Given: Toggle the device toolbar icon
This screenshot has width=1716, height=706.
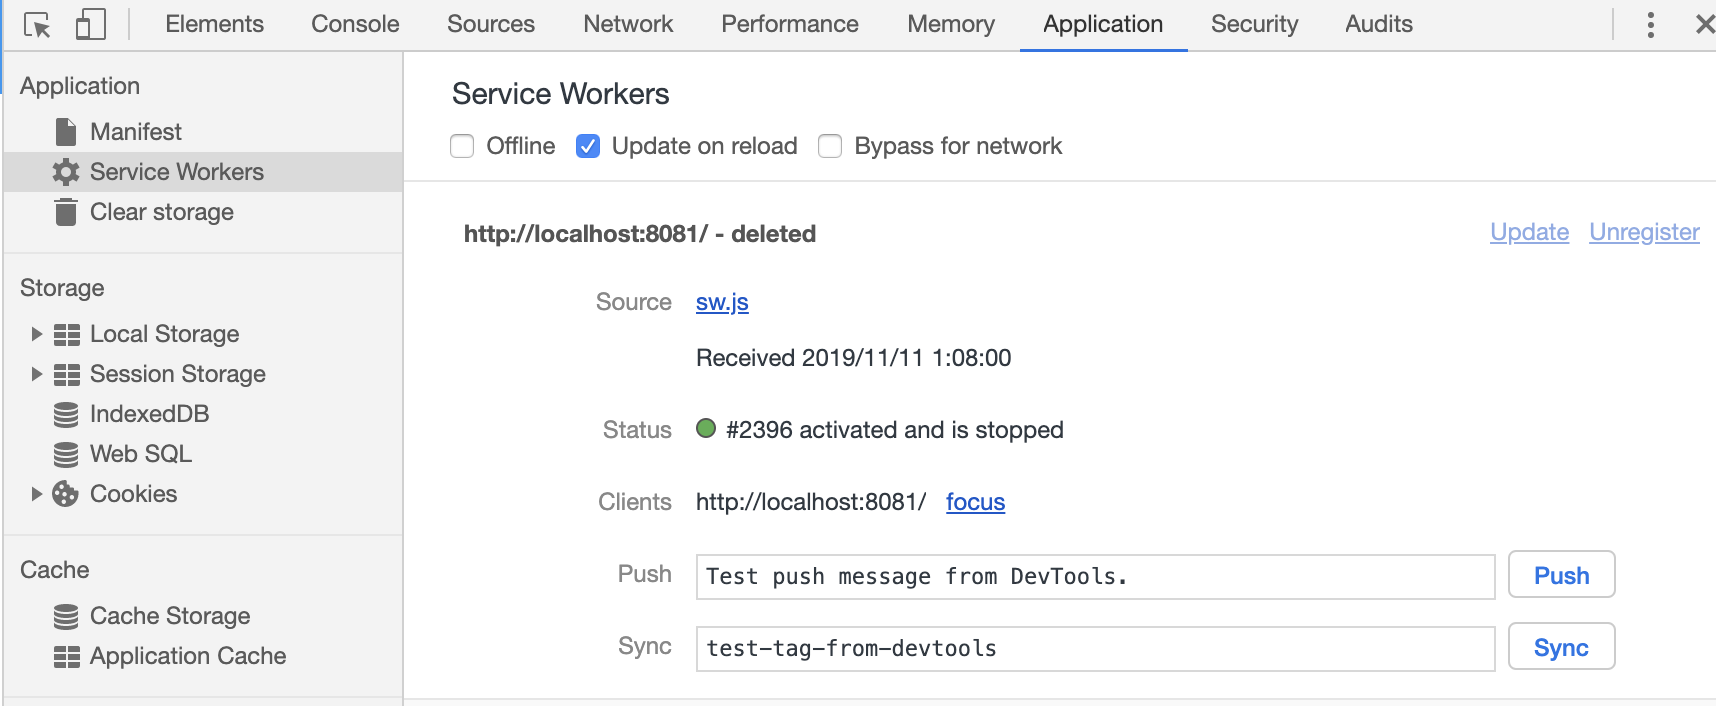Looking at the screenshot, I should 90,25.
